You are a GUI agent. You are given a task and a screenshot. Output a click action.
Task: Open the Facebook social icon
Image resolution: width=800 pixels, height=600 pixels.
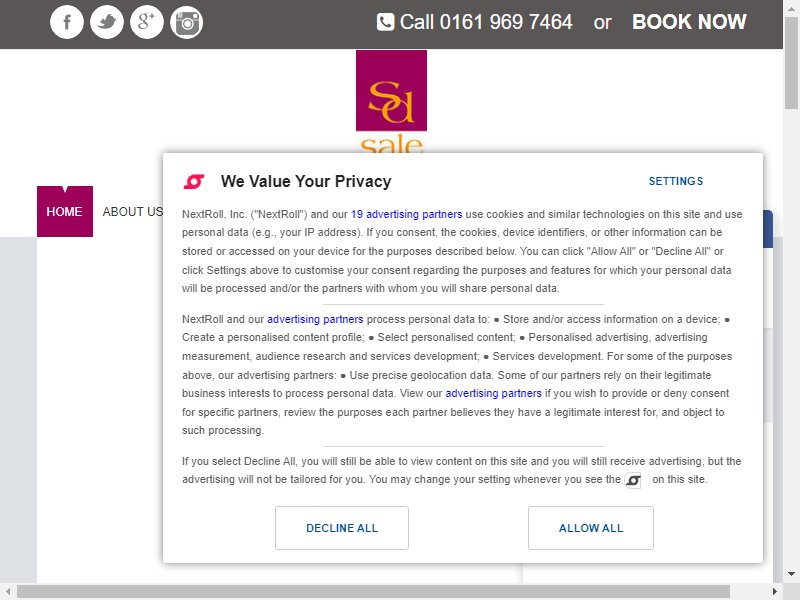click(x=66, y=22)
